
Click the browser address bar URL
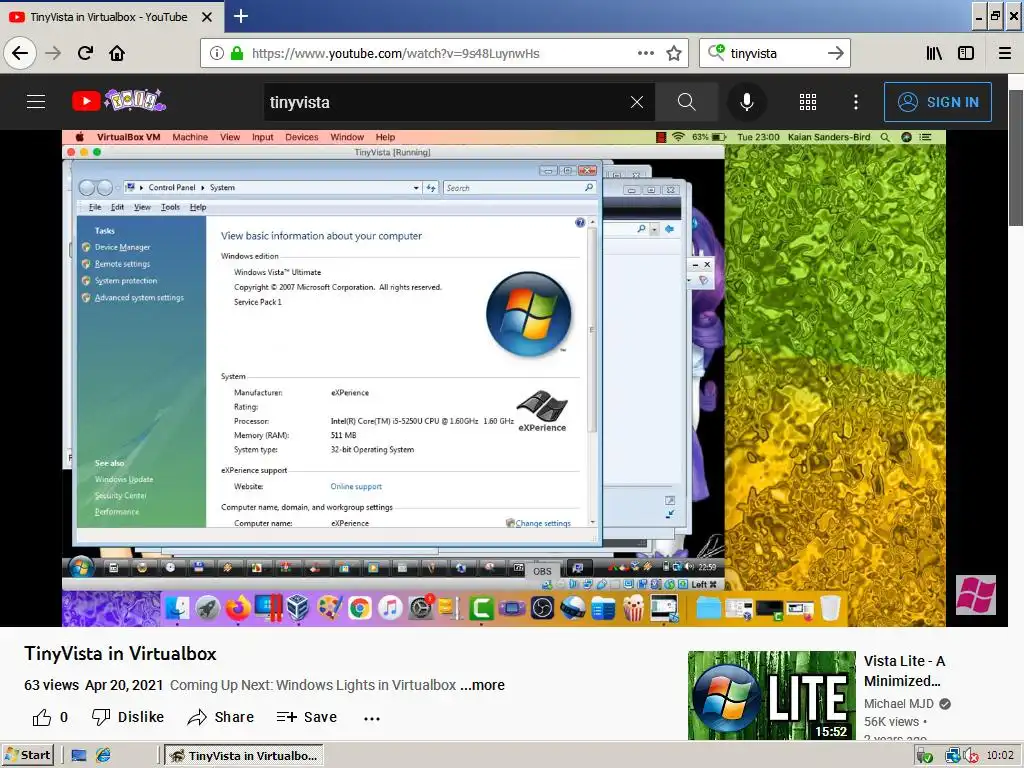(396, 54)
